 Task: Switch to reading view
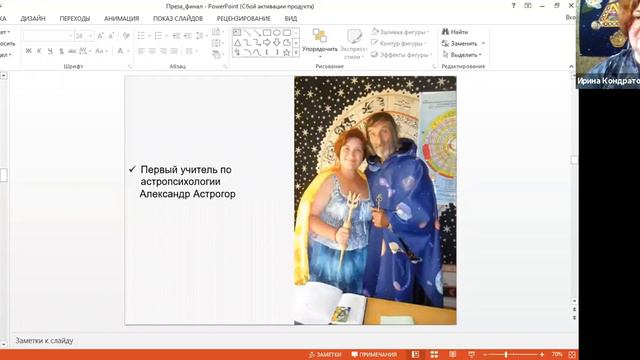pos(452,355)
